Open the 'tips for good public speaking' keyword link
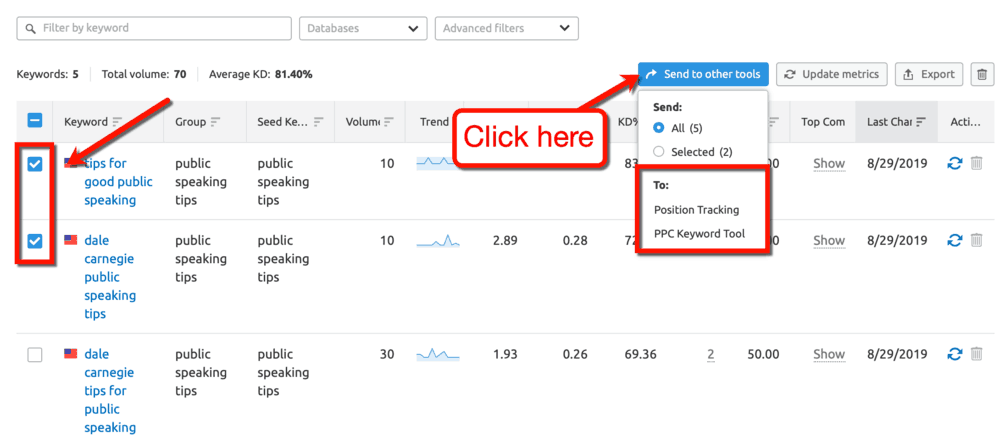This screenshot has width=1000, height=442. tap(118, 182)
